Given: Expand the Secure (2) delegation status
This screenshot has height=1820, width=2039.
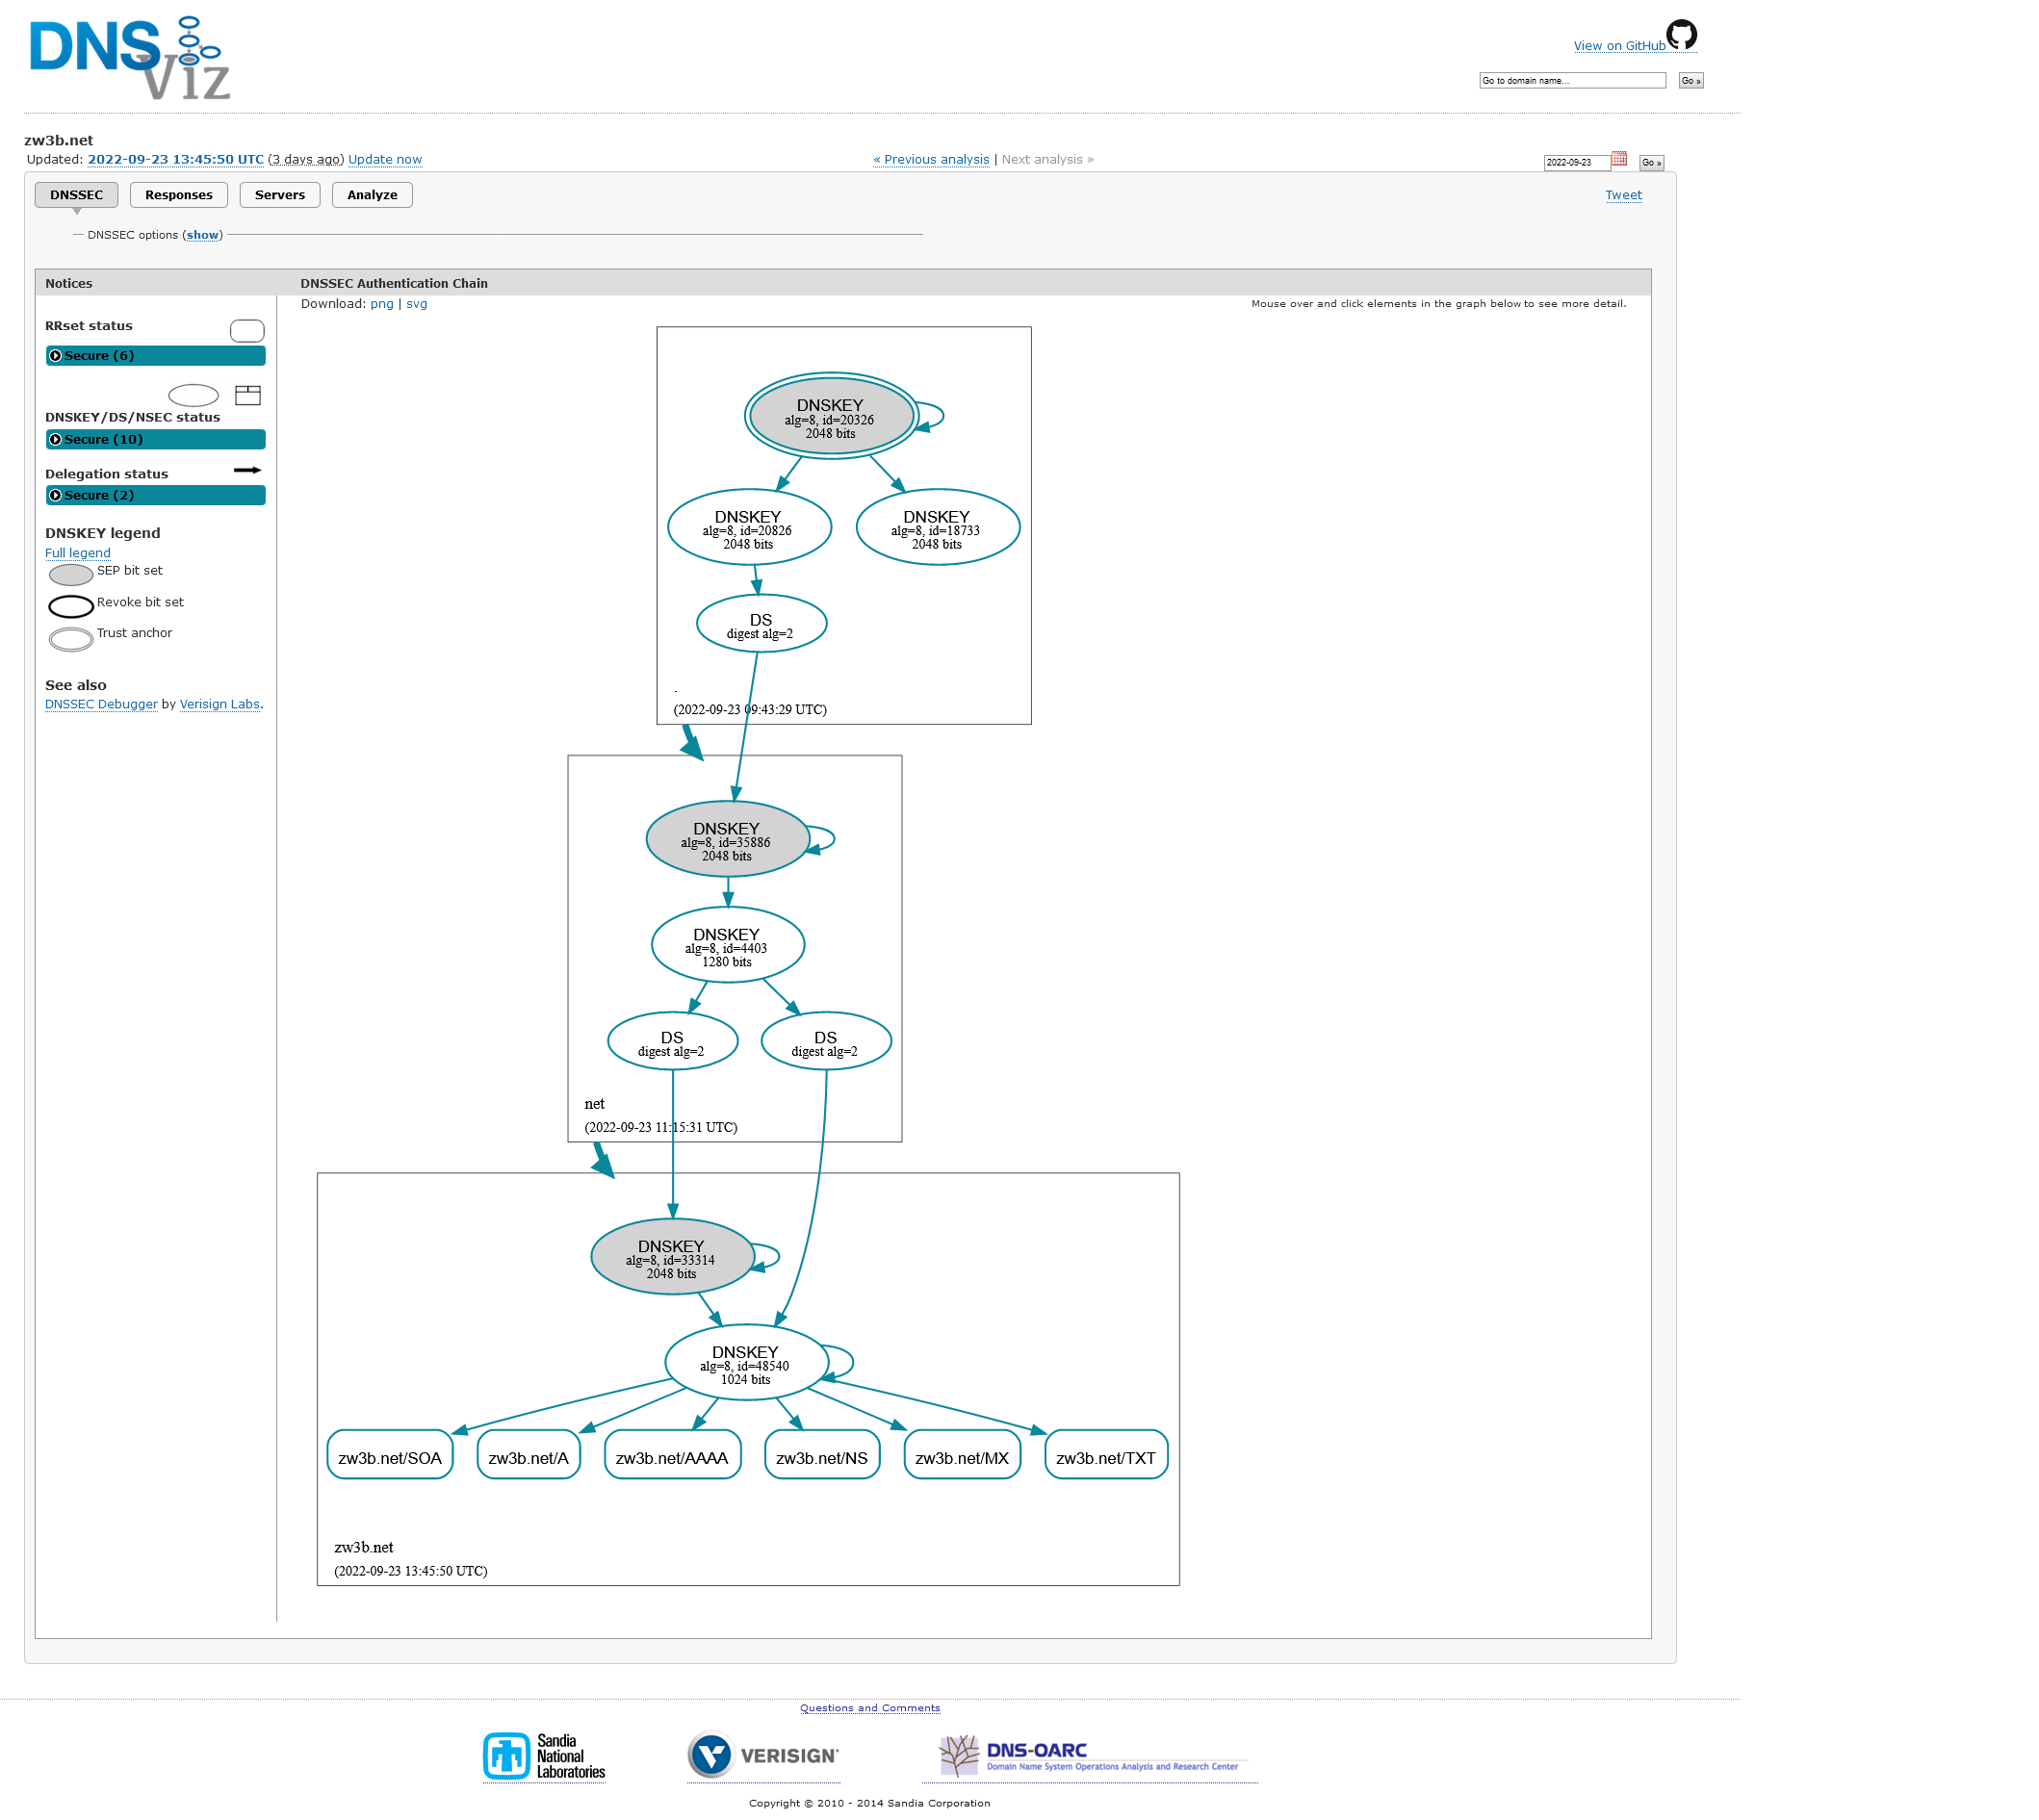Looking at the screenshot, I should click(x=156, y=496).
